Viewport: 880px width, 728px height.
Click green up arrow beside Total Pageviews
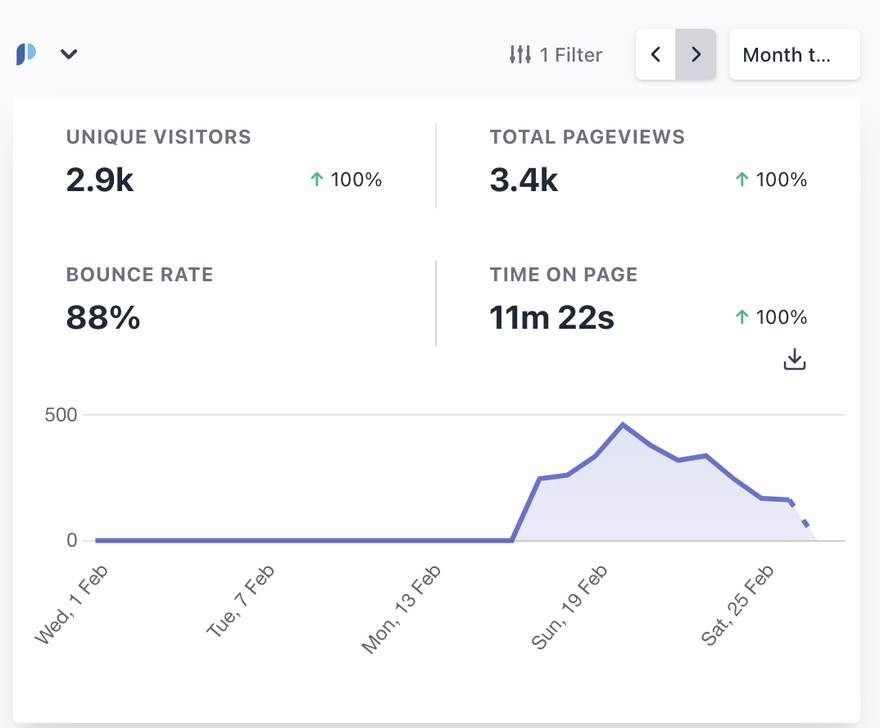[x=741, y=180]
